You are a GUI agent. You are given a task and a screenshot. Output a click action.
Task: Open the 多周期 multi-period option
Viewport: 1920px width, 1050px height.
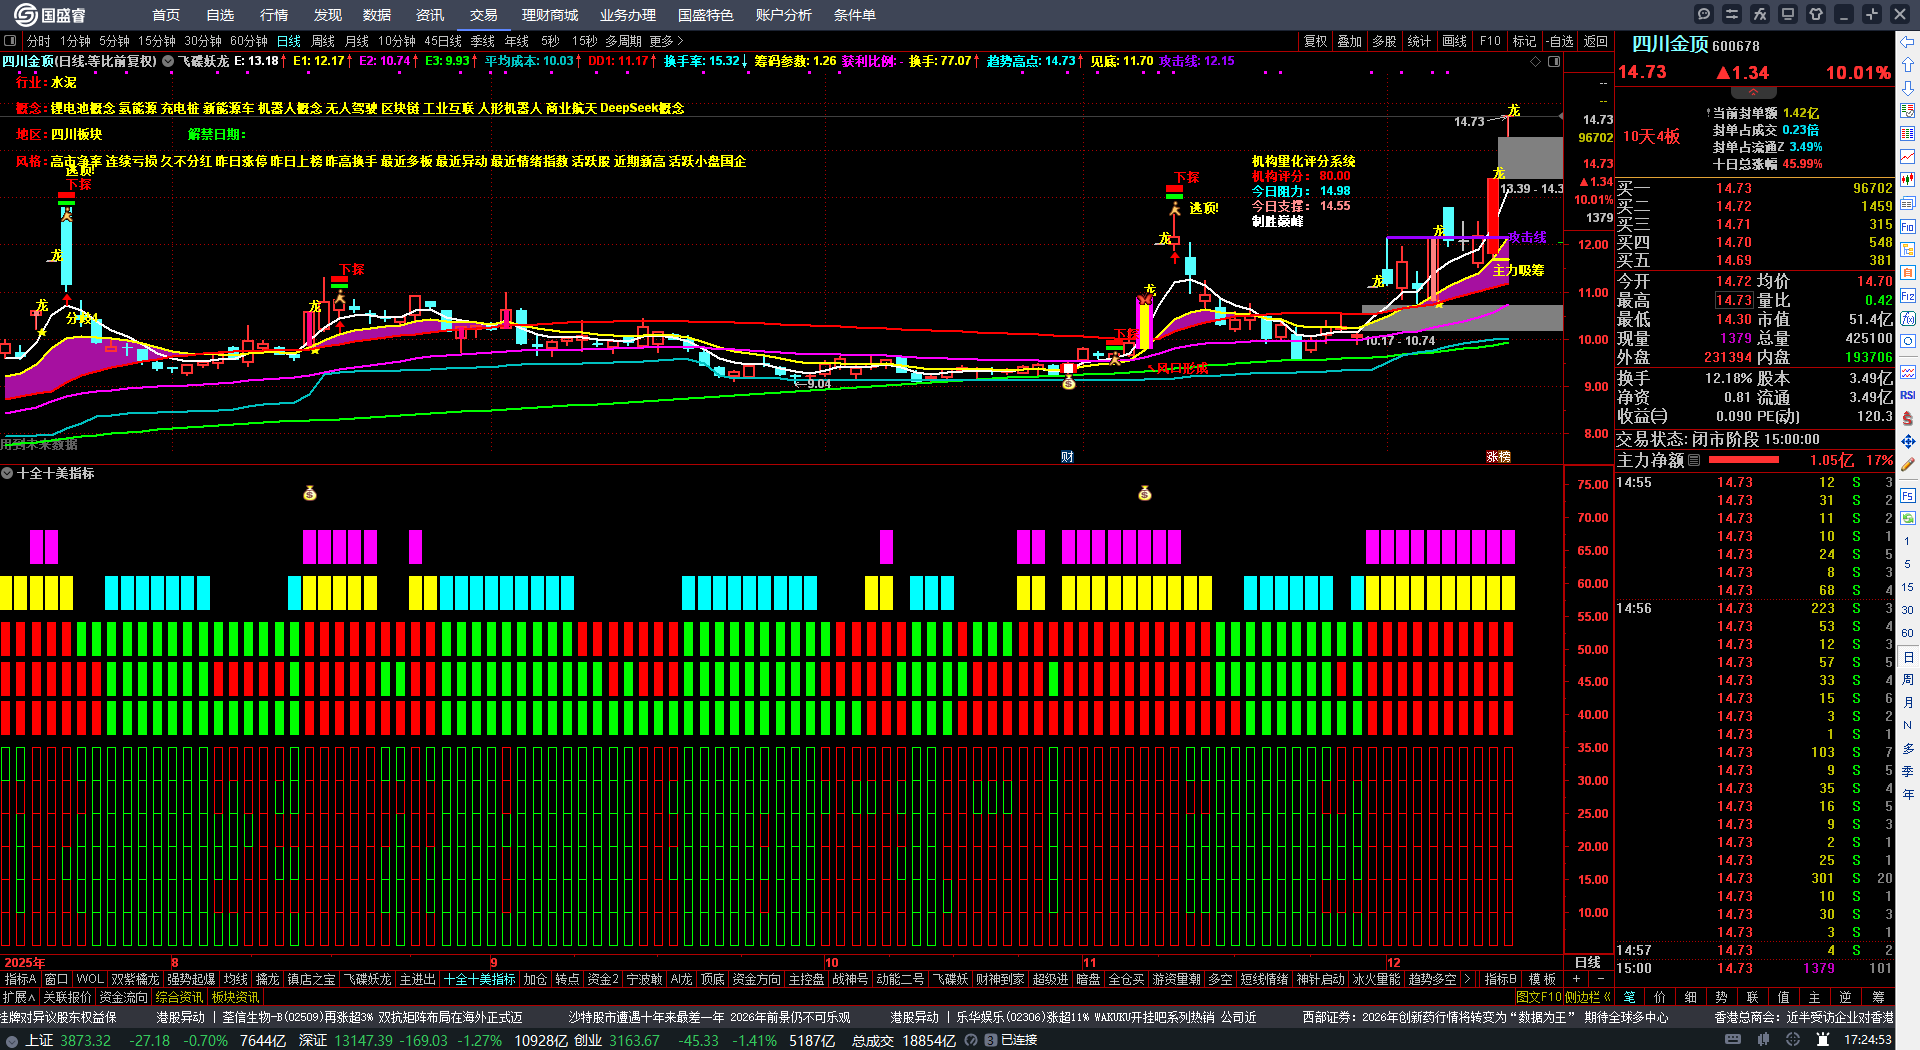click(x=623, y=41)
